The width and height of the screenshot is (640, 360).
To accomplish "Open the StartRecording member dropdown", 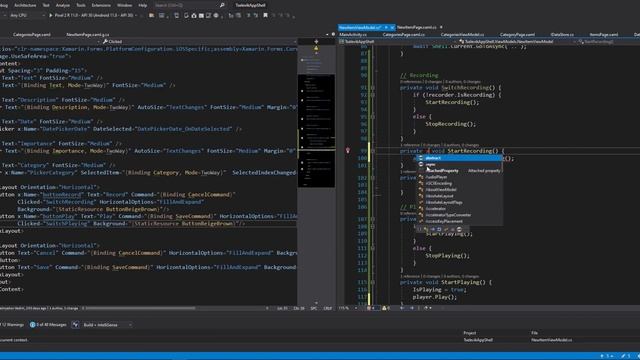I will point(608,42).
